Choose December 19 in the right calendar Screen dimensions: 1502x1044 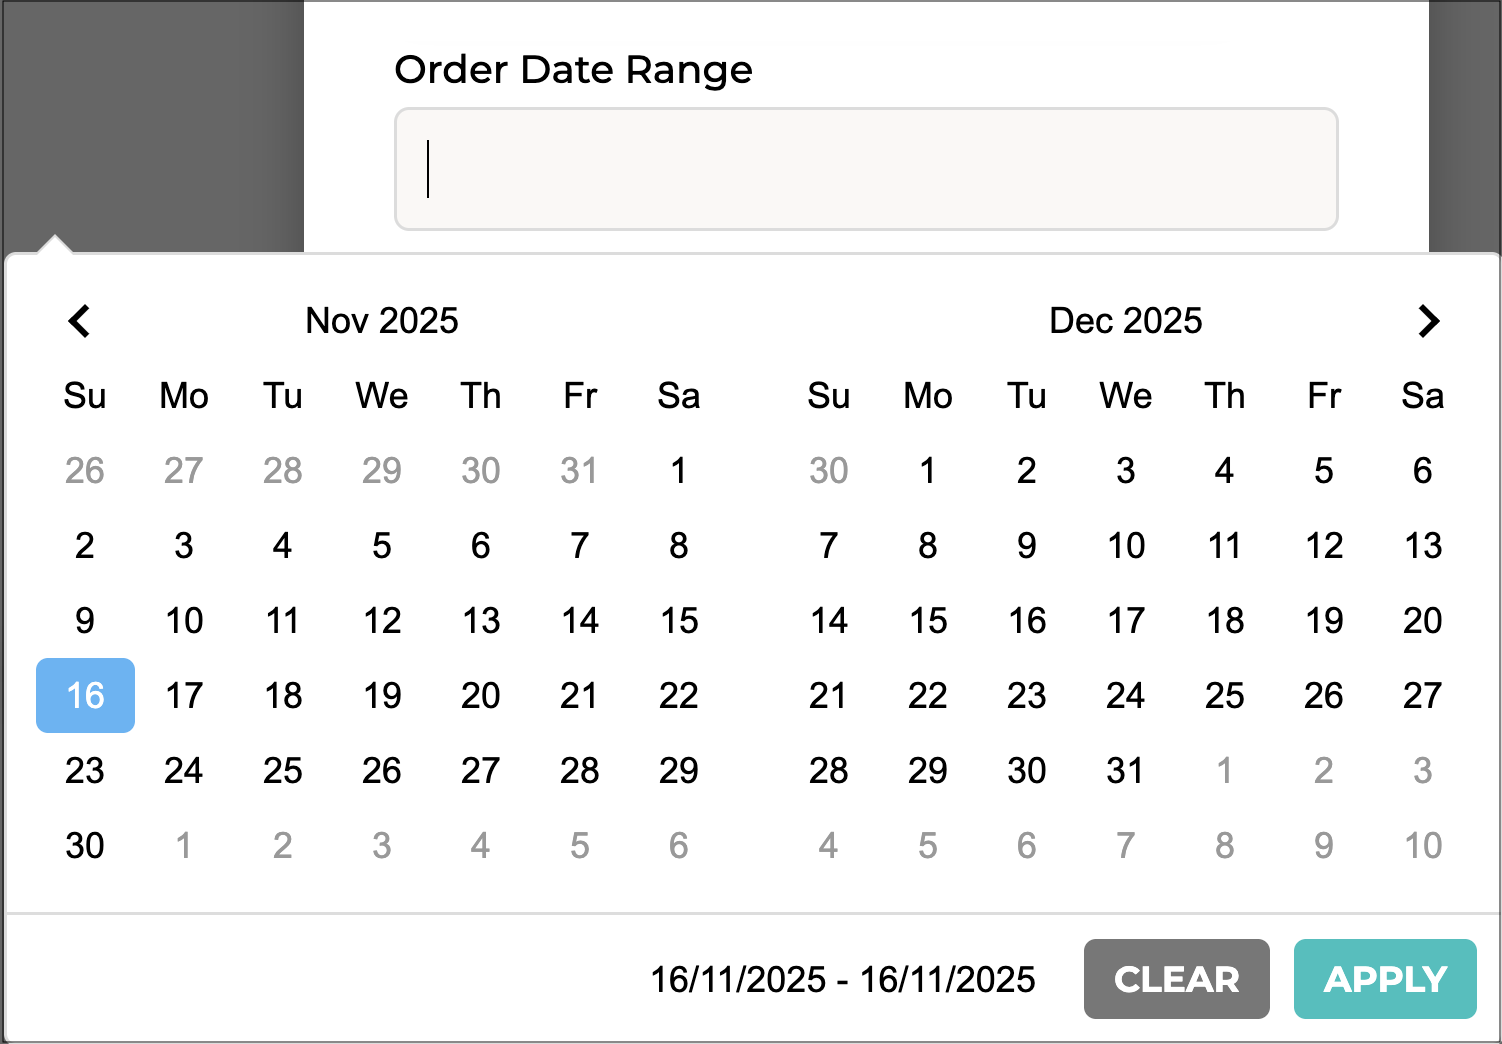[1323, 620]
